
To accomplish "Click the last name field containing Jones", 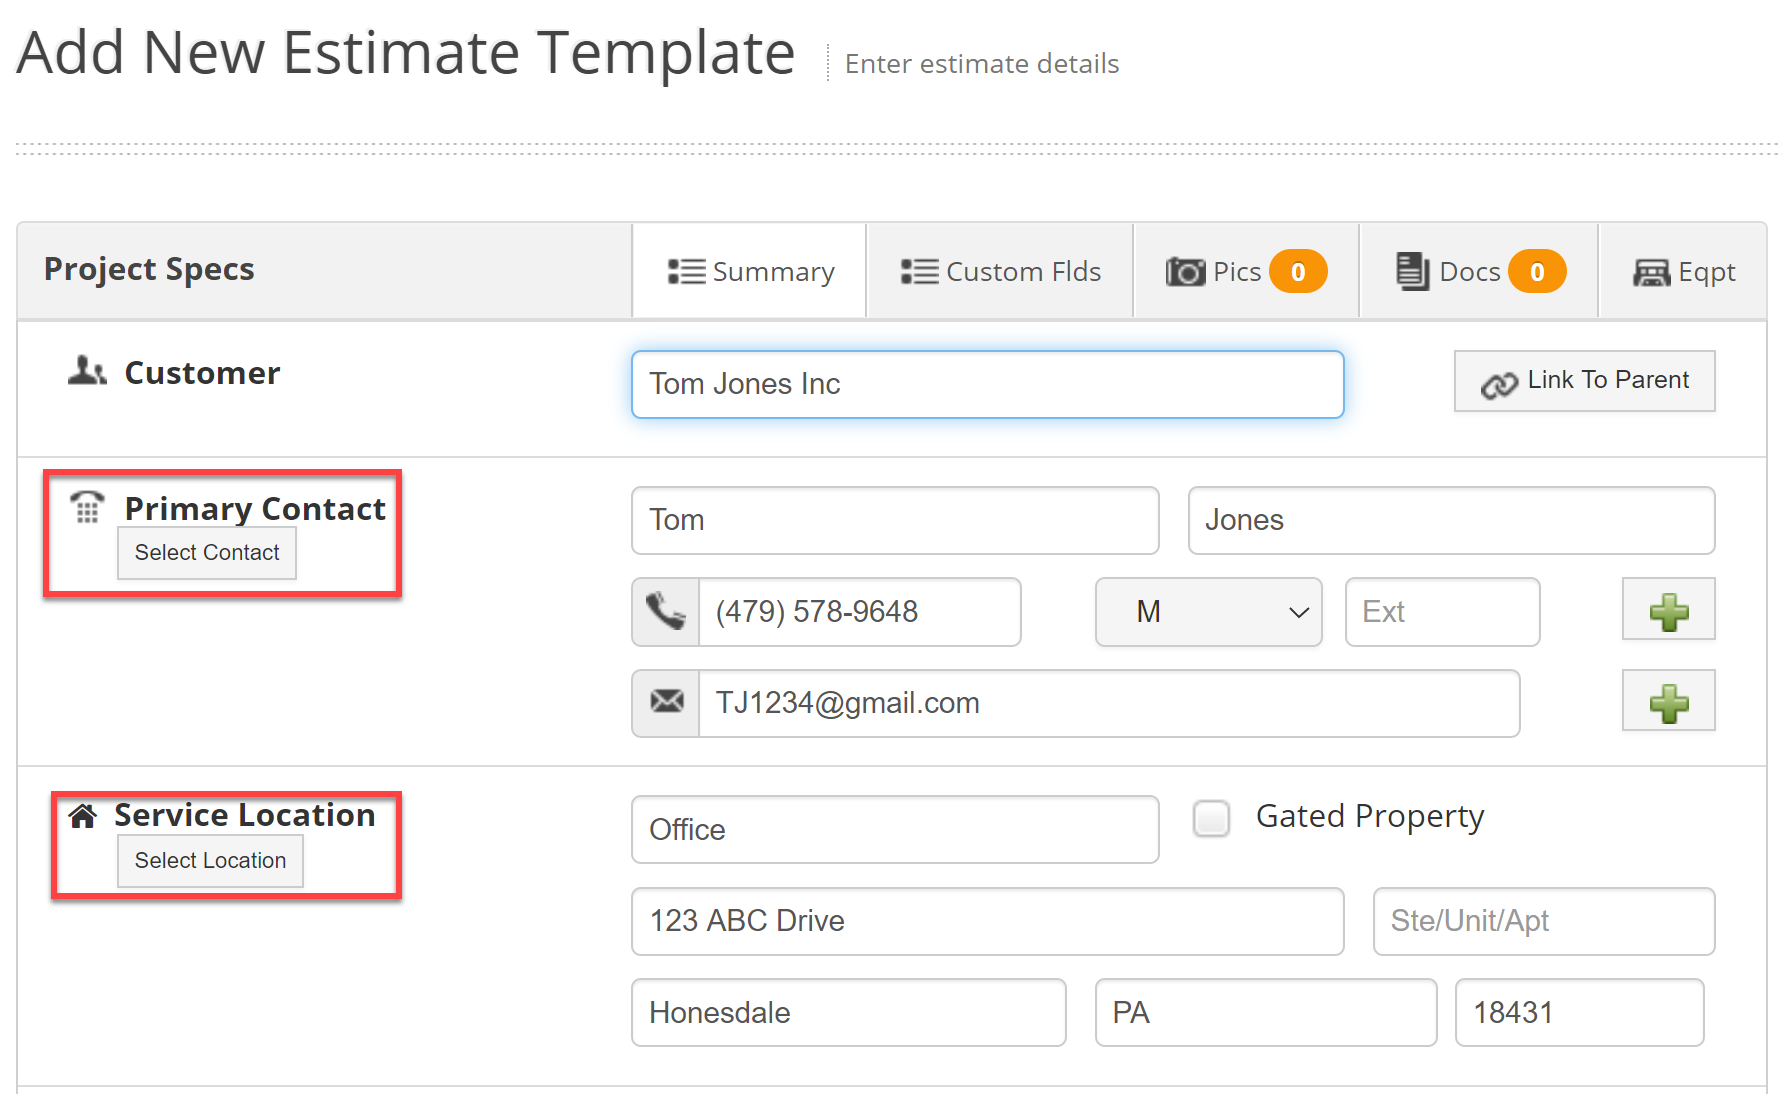I will (1452, 521).
